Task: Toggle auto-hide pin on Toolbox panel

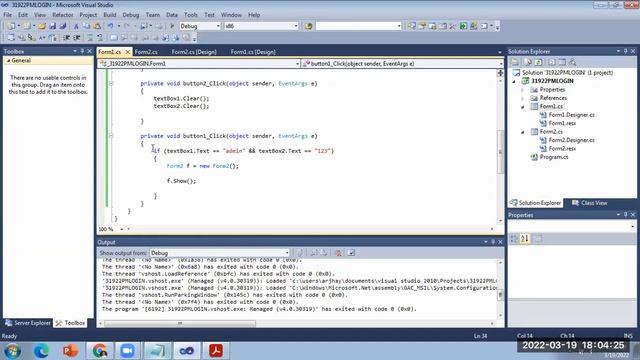Action: tap(82, 51)
